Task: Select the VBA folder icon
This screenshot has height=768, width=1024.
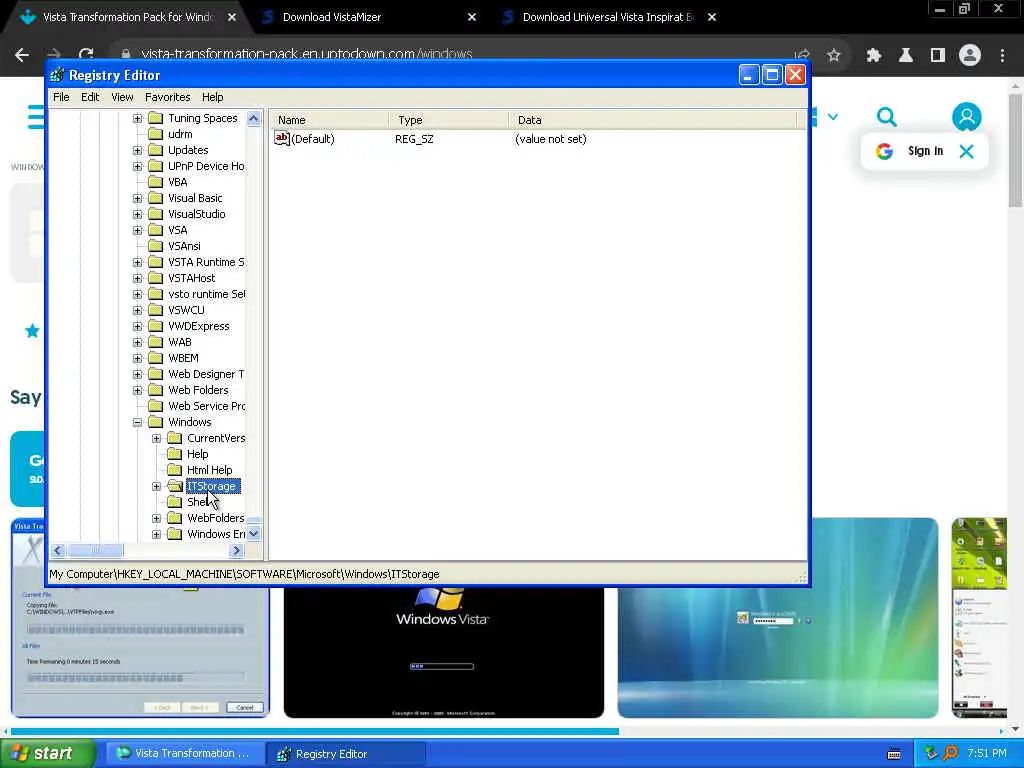Action: (155, 182)
